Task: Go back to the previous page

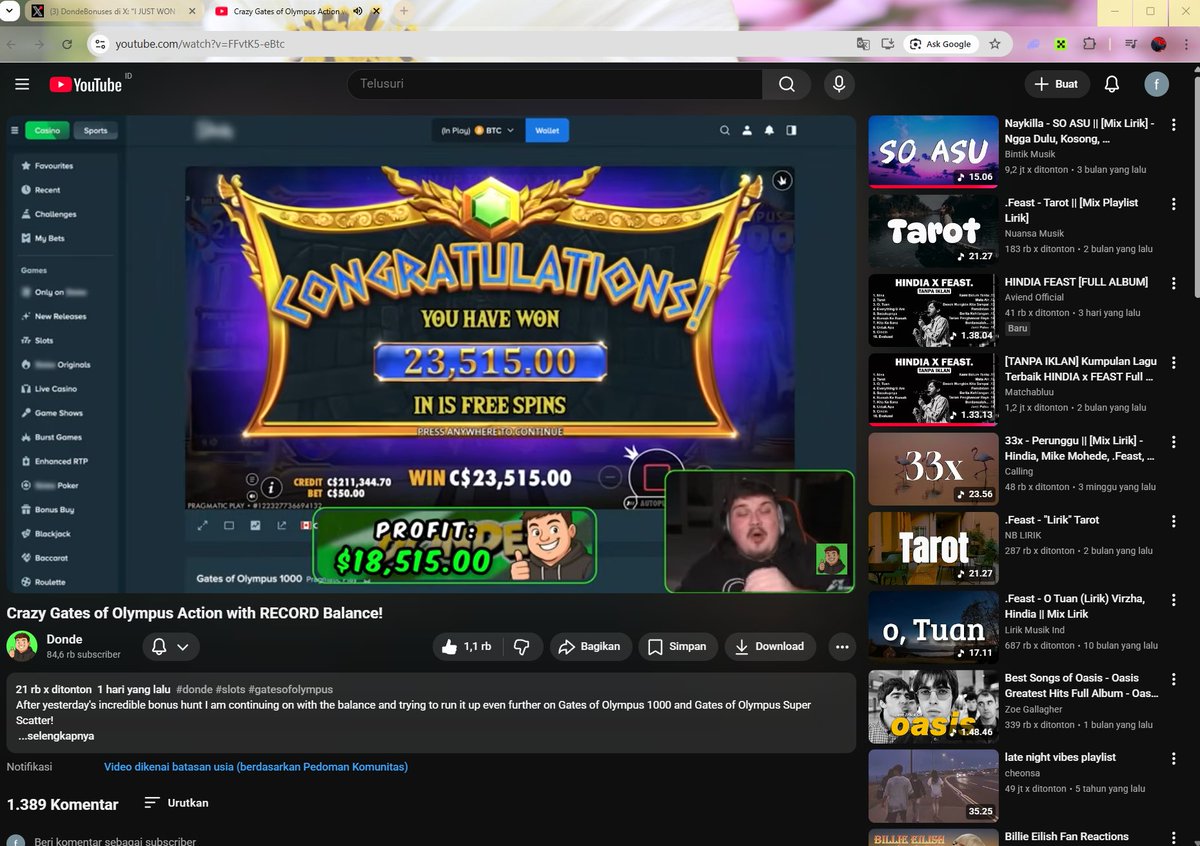Action: (12, 44)
